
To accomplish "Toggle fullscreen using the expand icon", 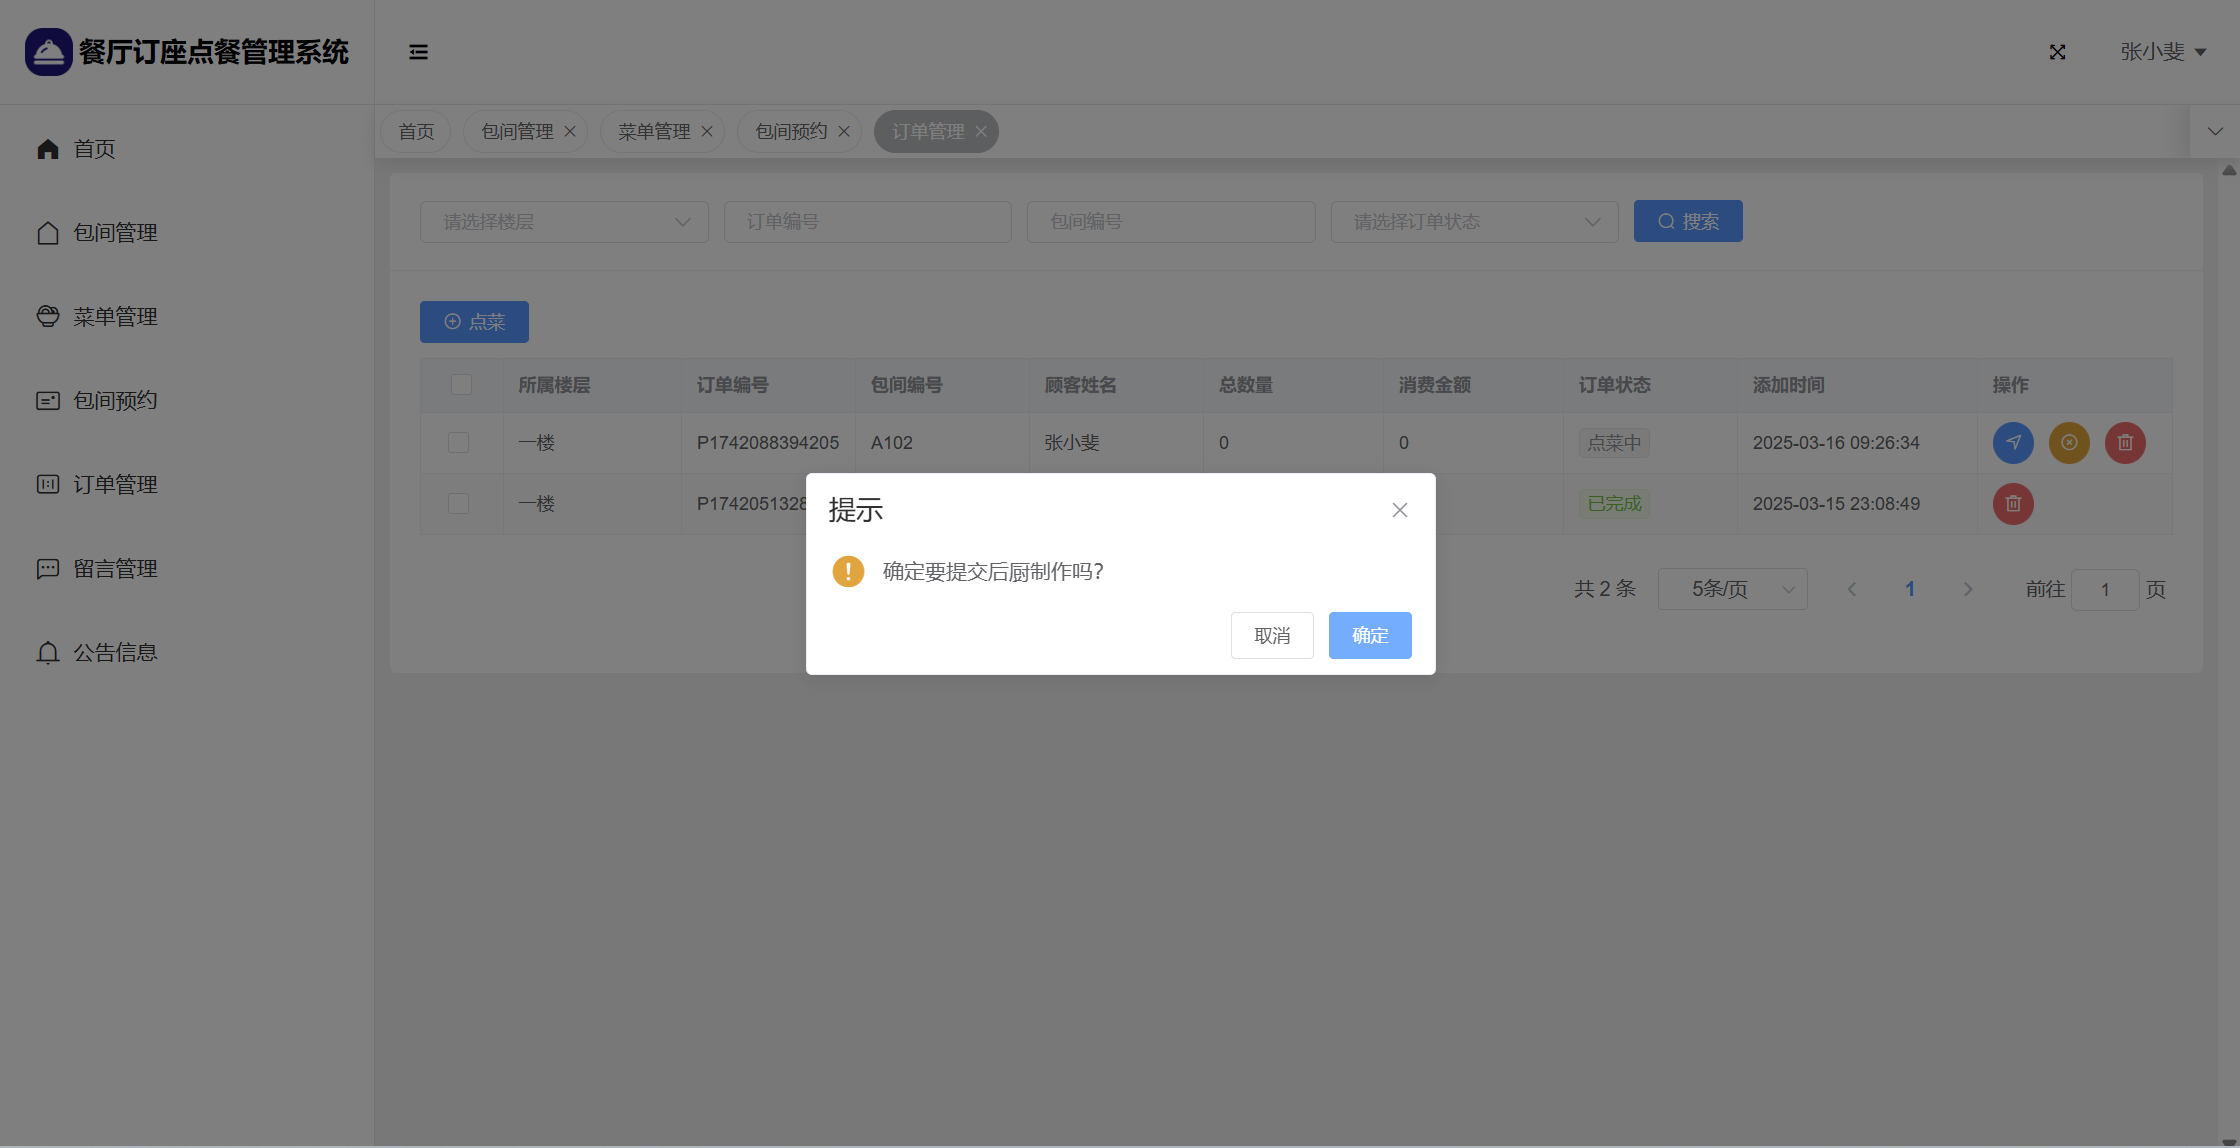I will (x=2057, y=52).
